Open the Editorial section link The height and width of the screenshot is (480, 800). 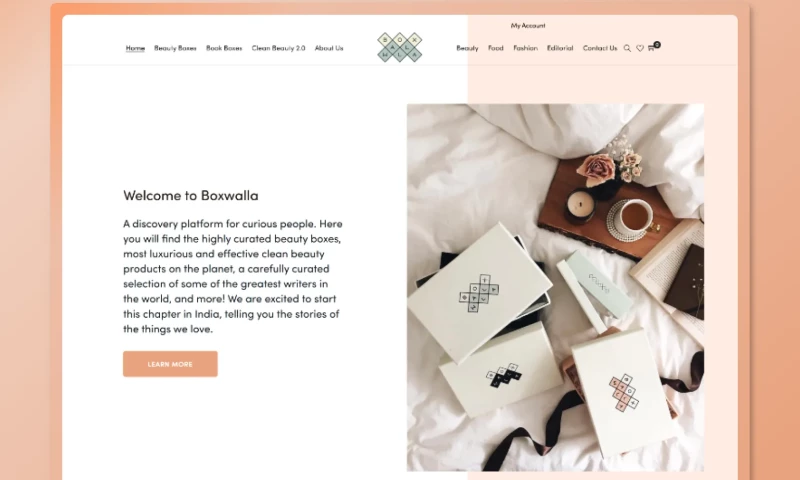(x=560, y=48)
